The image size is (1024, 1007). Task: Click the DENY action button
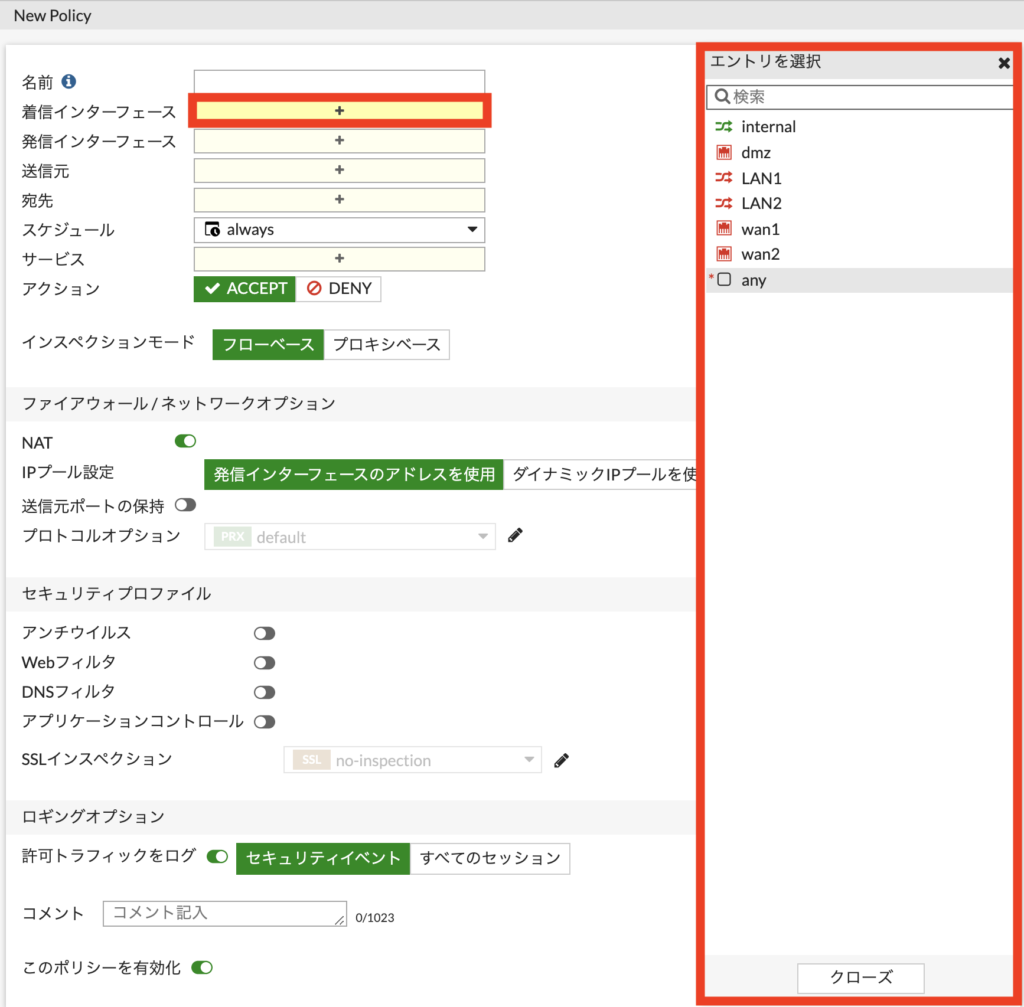tap(339, 288)
